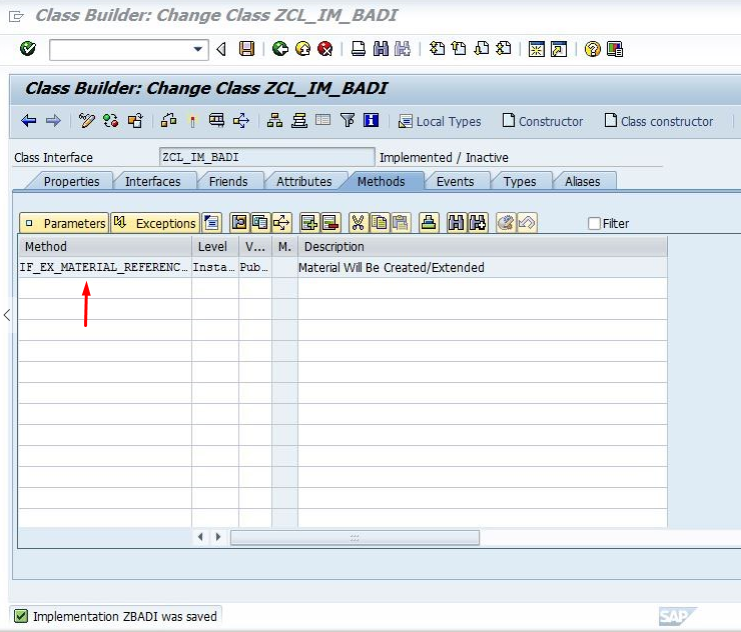Open the Constructor button
Viewport: 741px width, 632px height.
[543, 121]
